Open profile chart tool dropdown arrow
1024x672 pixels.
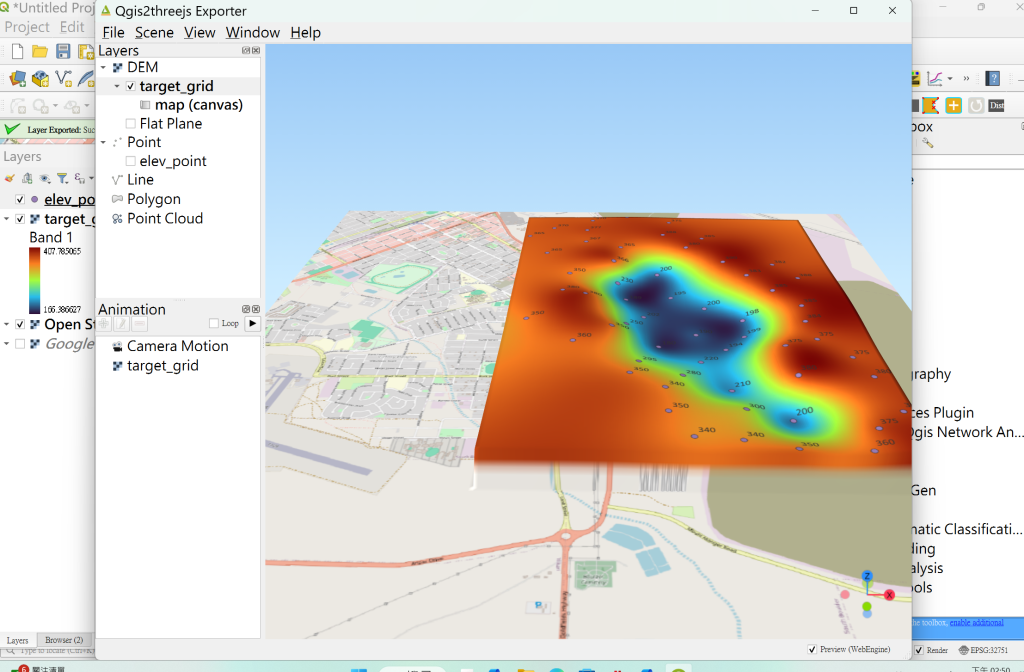click(x=950, y=79)
